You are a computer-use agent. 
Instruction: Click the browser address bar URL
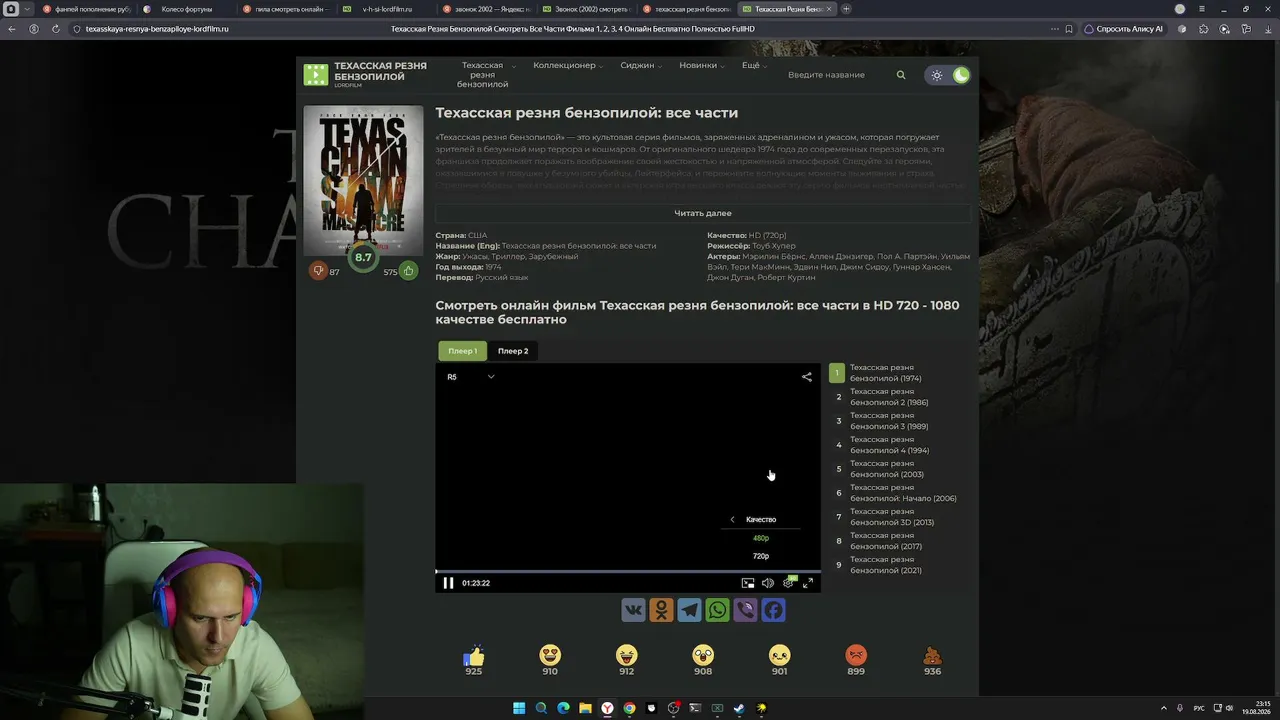(x=157, y=29)
